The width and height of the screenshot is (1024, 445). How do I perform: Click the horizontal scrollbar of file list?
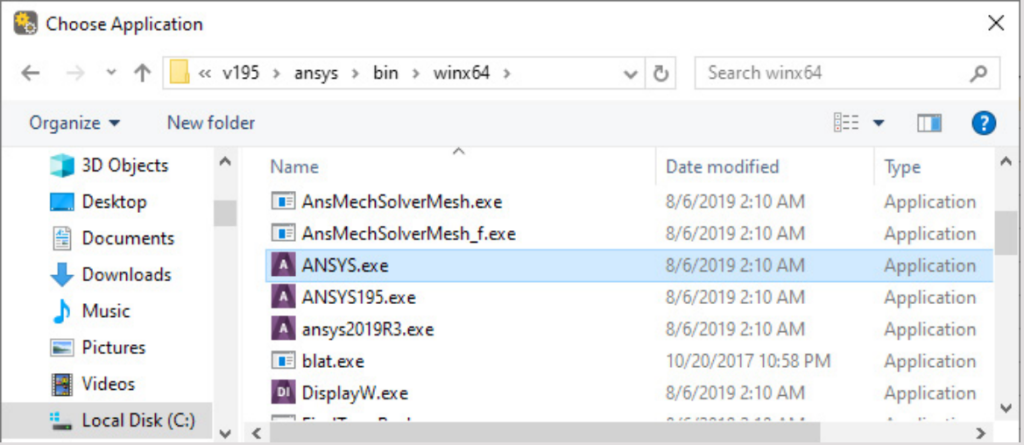(x=545, y=433)
